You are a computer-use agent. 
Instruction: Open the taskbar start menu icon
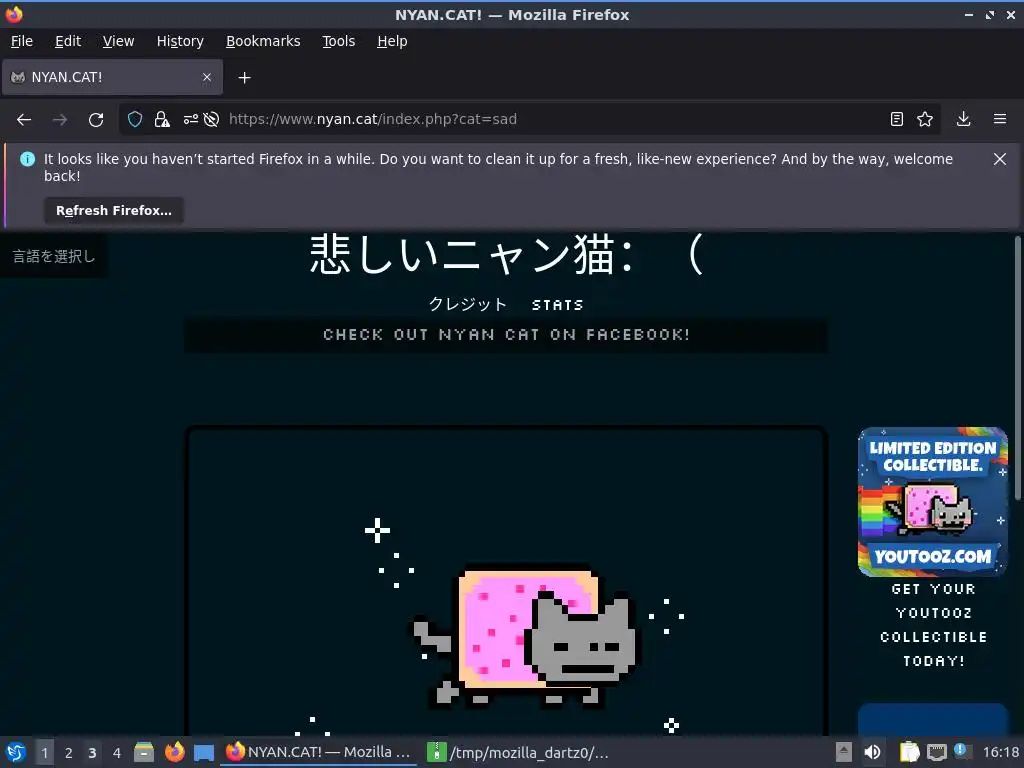(16, 752)
